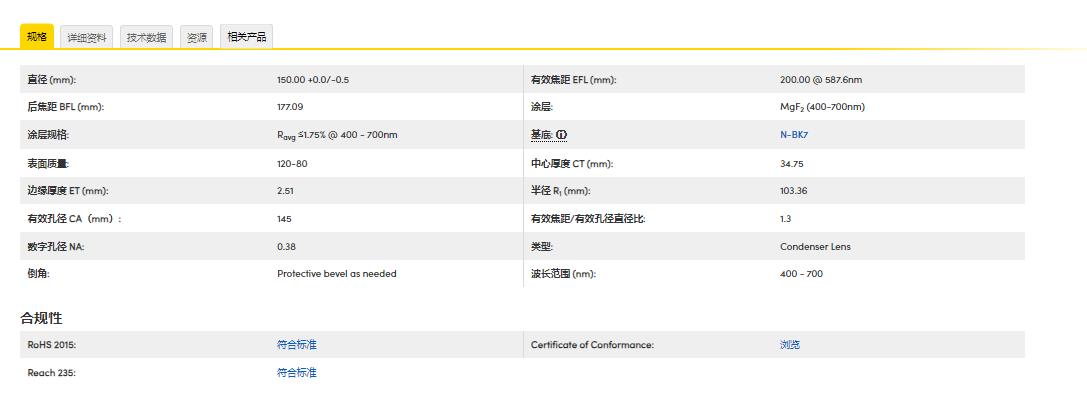Click the Protective bevel as needed text
Image resolution: width=1087 pixels, height=416 pixels.
point(336,274)
